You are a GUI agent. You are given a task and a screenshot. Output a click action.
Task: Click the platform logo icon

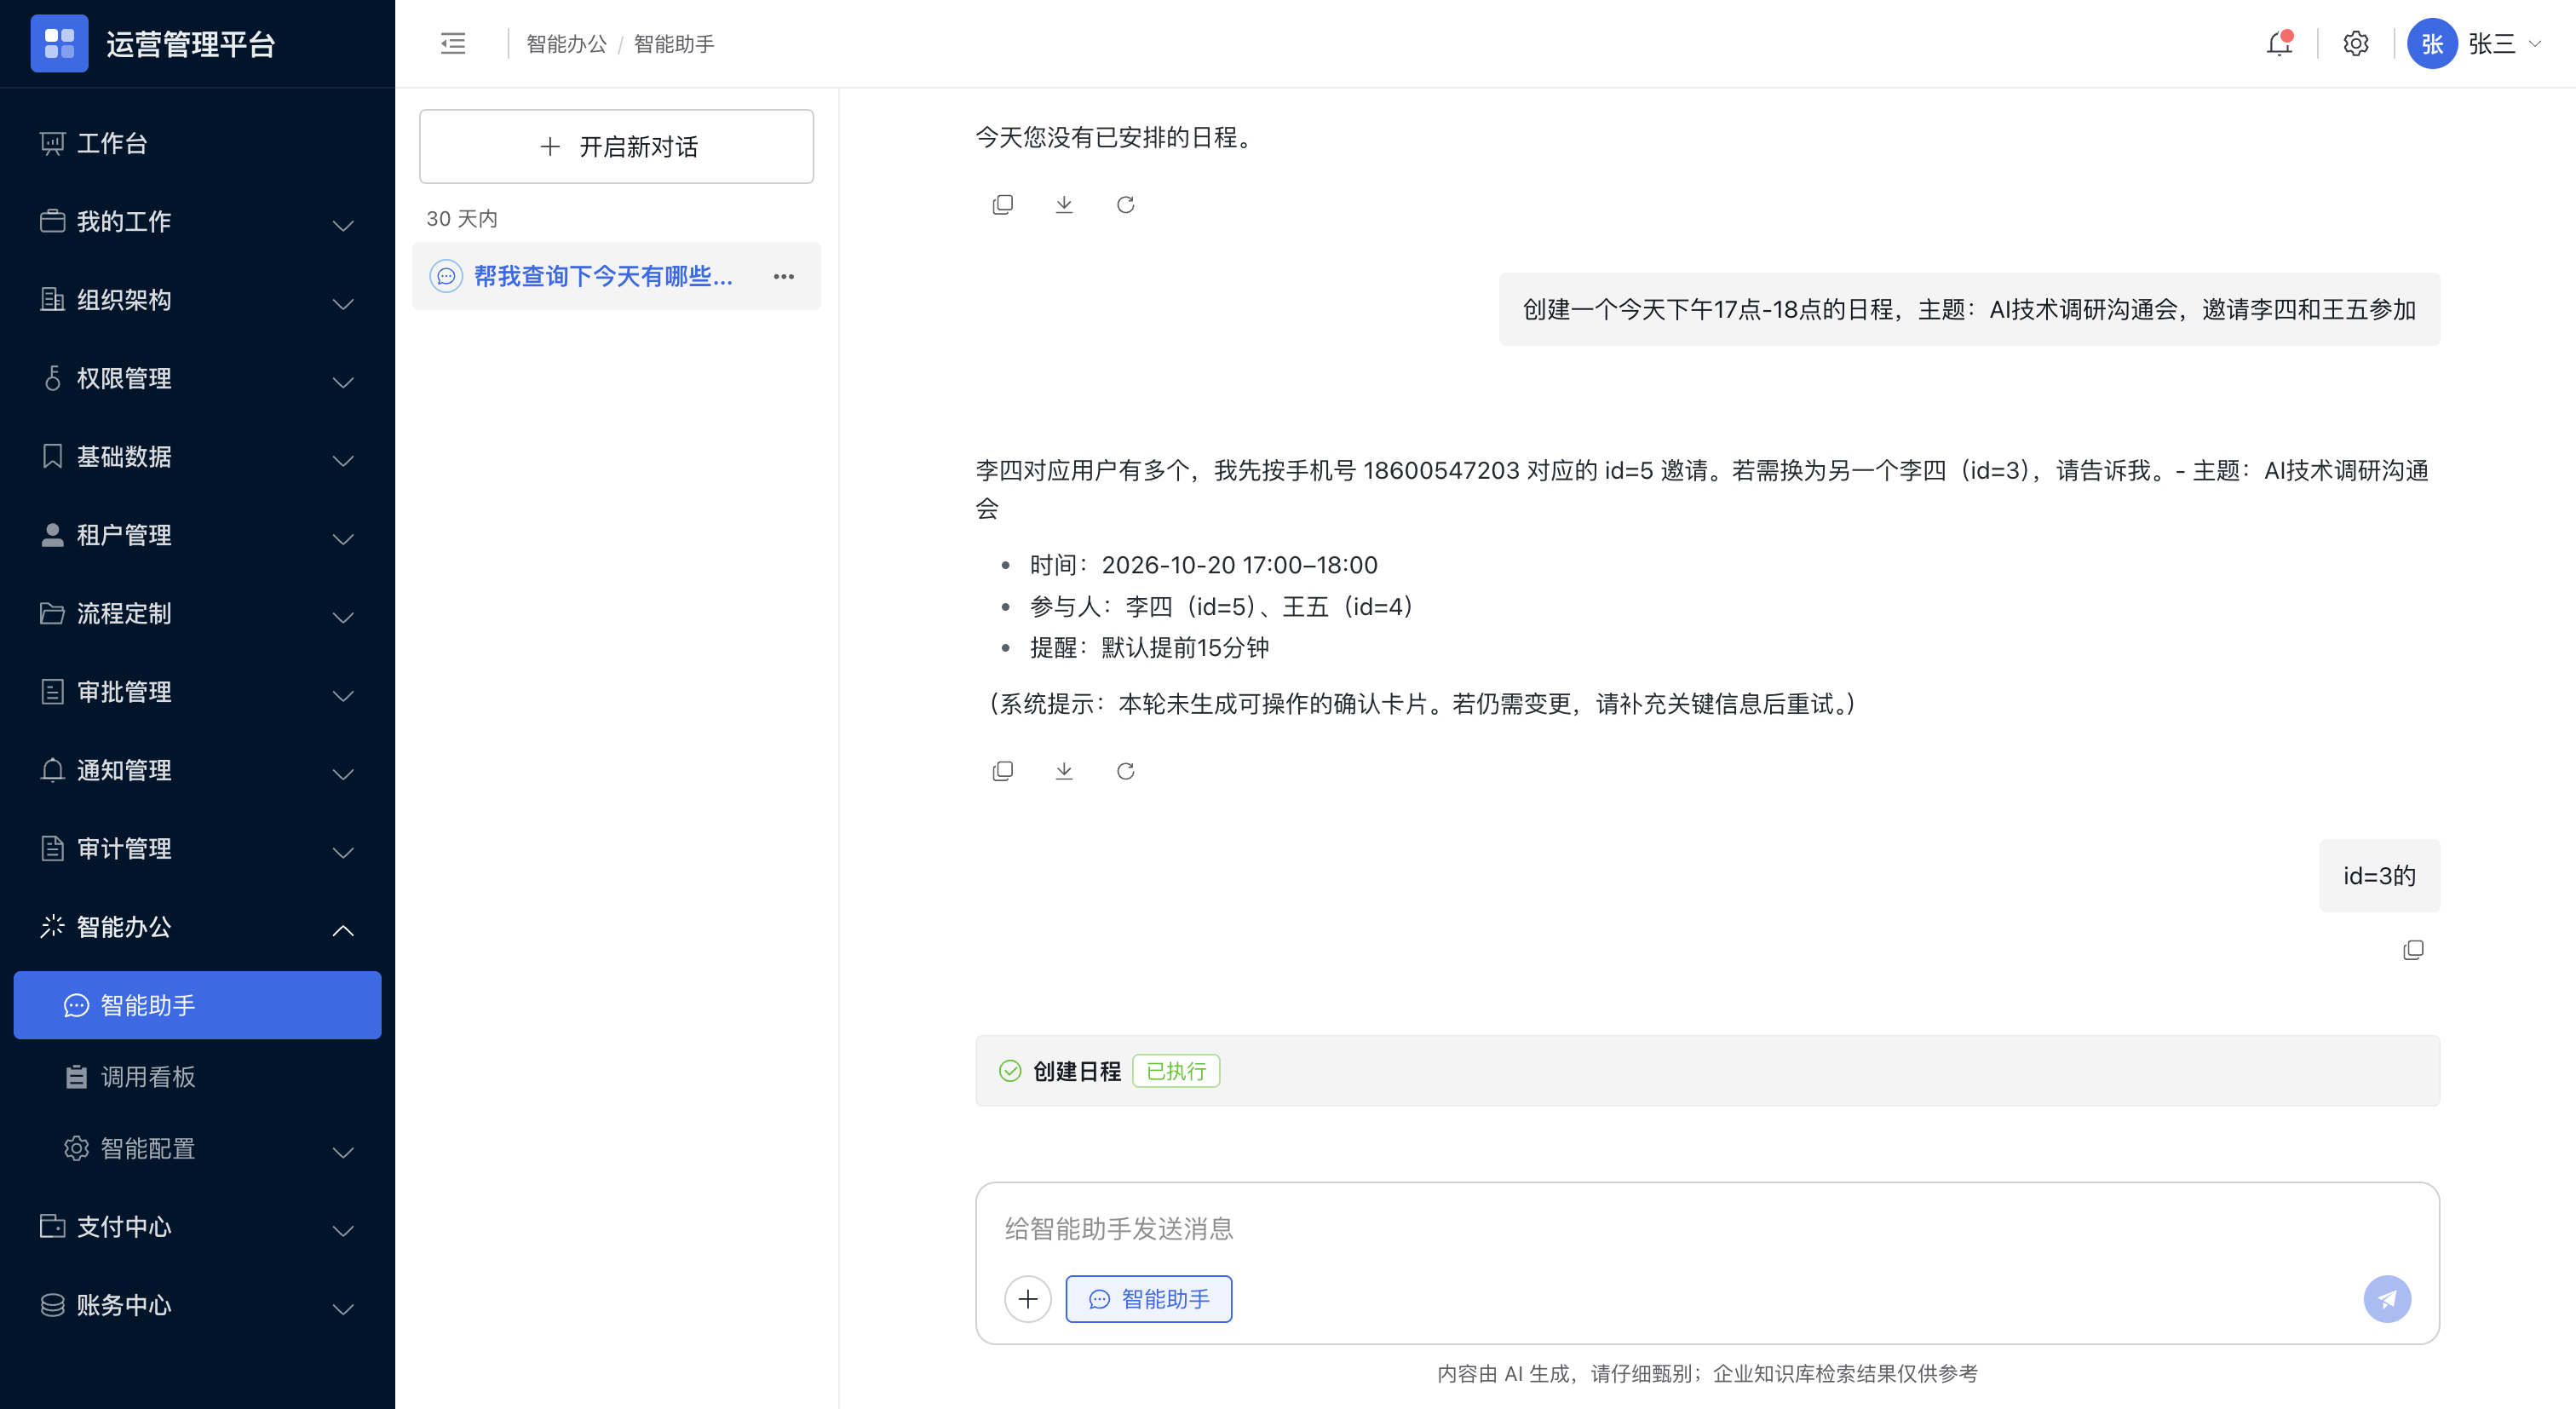59,43
